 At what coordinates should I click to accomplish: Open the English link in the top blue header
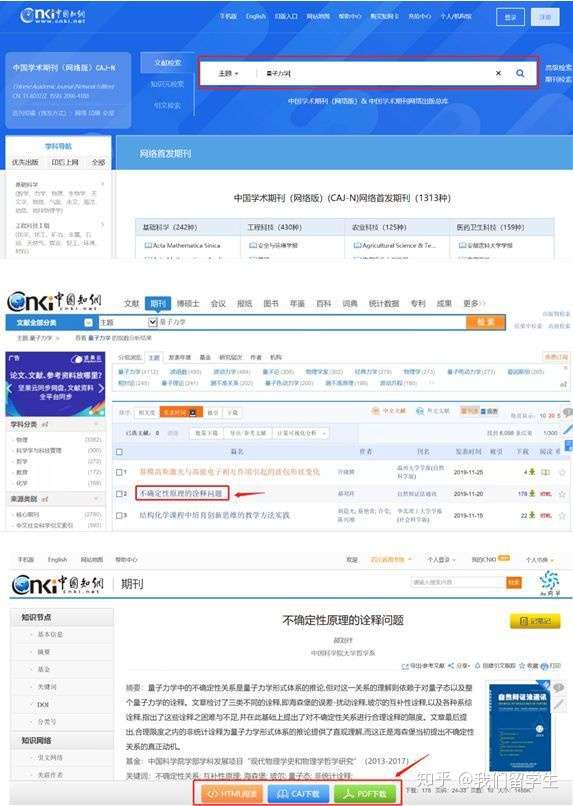[255, 16]
